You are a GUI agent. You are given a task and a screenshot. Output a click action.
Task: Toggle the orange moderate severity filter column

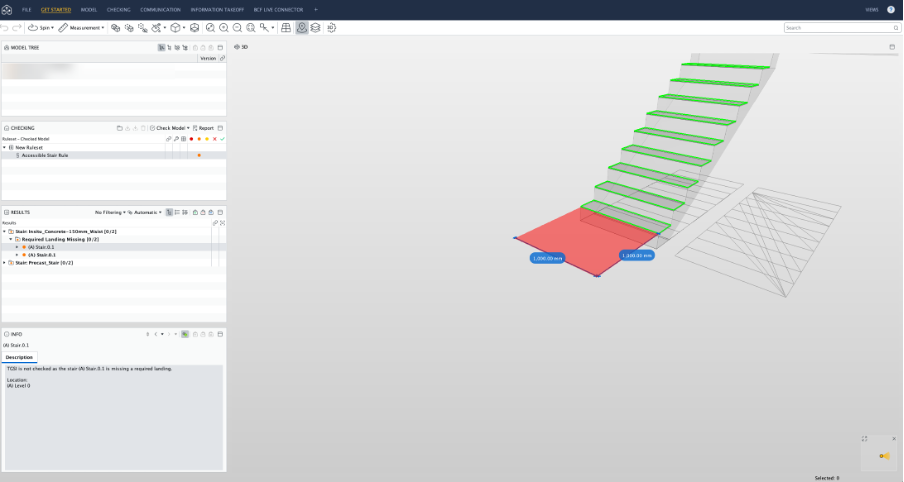(199, 139)
